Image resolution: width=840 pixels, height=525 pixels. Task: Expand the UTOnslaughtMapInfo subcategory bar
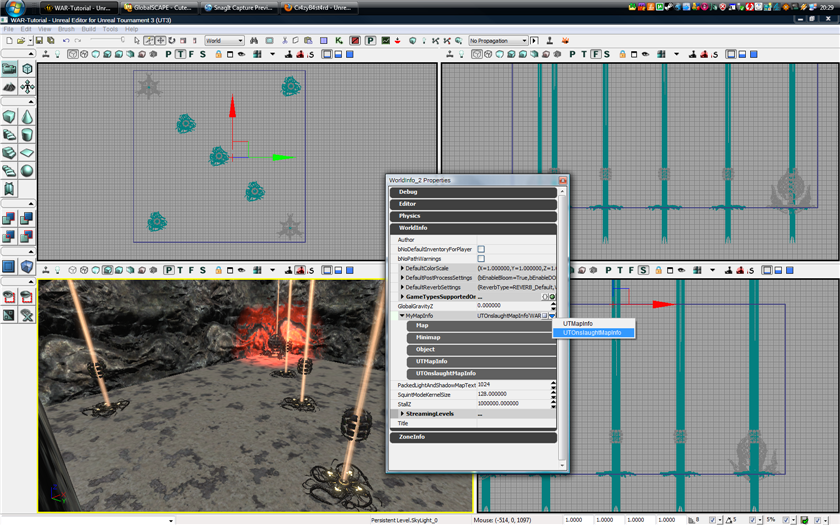pos(481,373)
